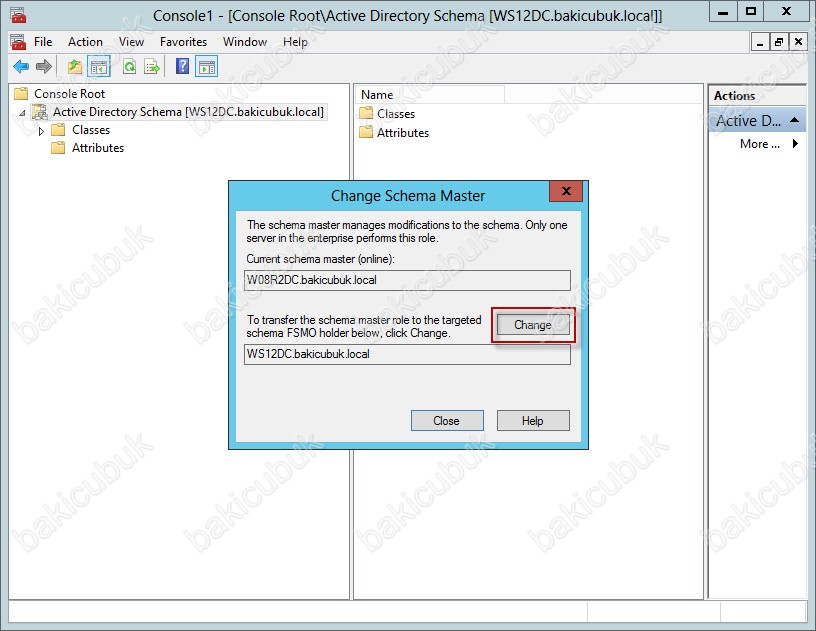Open the Help menu
The height and width of the screenshot is (631, 816).
point(295,42)
